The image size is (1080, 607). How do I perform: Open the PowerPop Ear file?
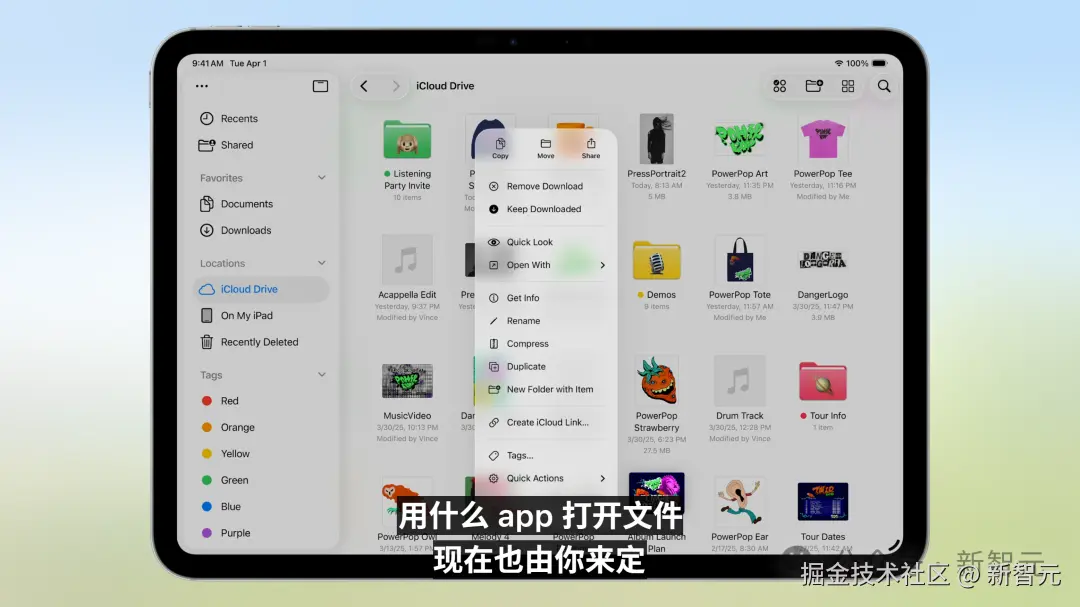coord(739,502)
